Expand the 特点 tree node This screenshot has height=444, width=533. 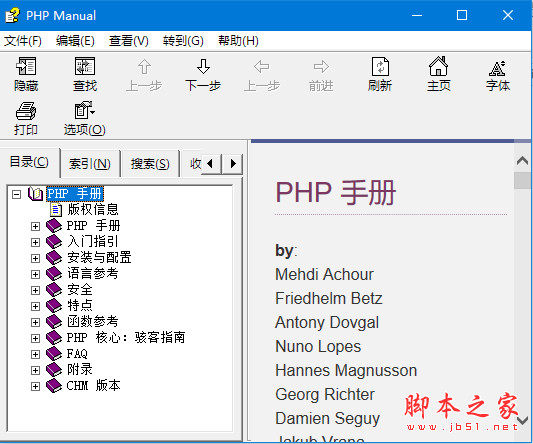[x=35, y=306]
